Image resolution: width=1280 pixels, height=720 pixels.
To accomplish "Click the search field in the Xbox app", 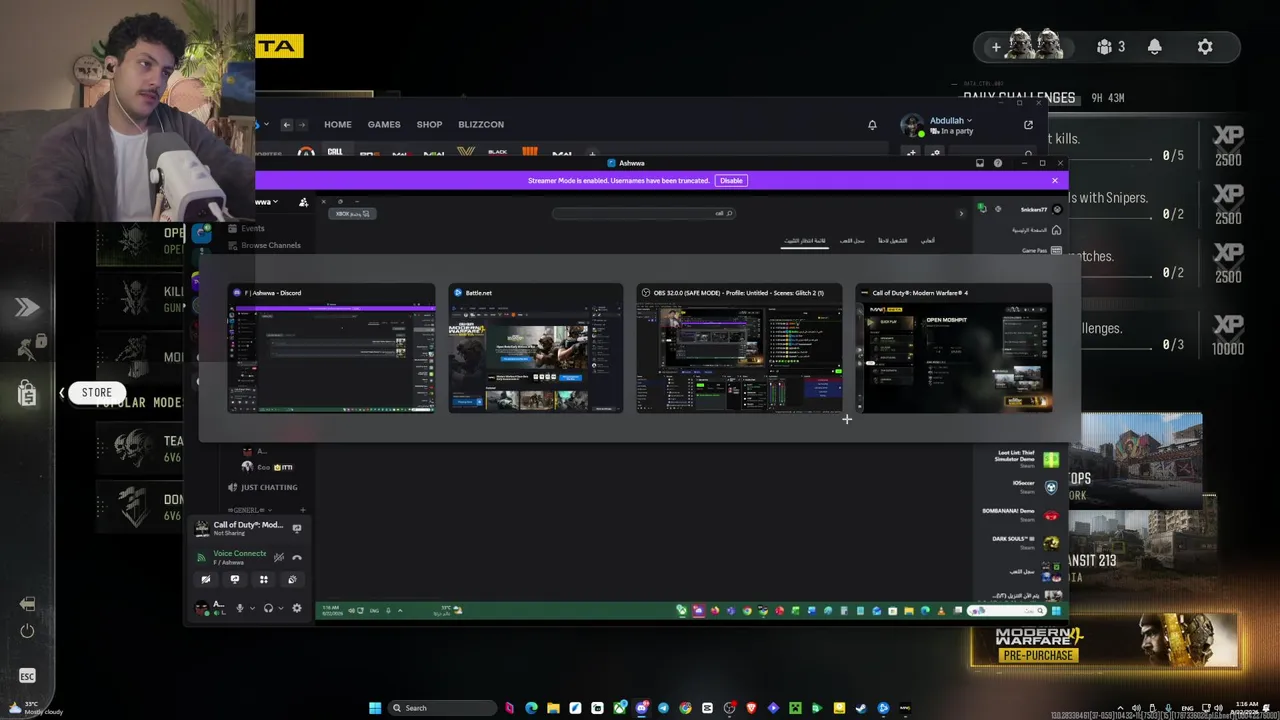I will (644, 213).
